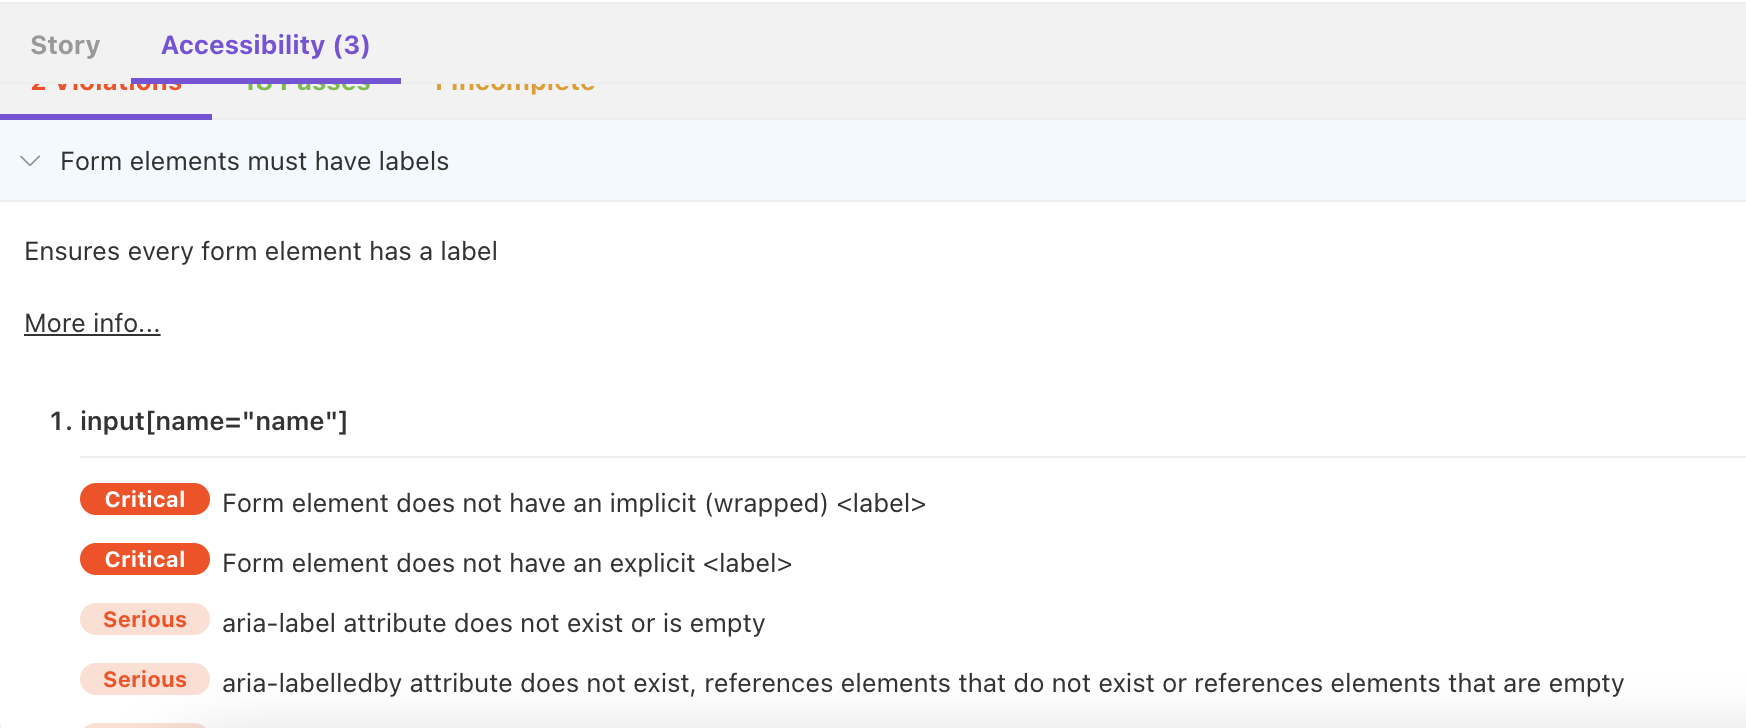Viewport: 1746px width, 728px height.
Task: Click the Critical badge for implicit label
Action: [145, 499]
